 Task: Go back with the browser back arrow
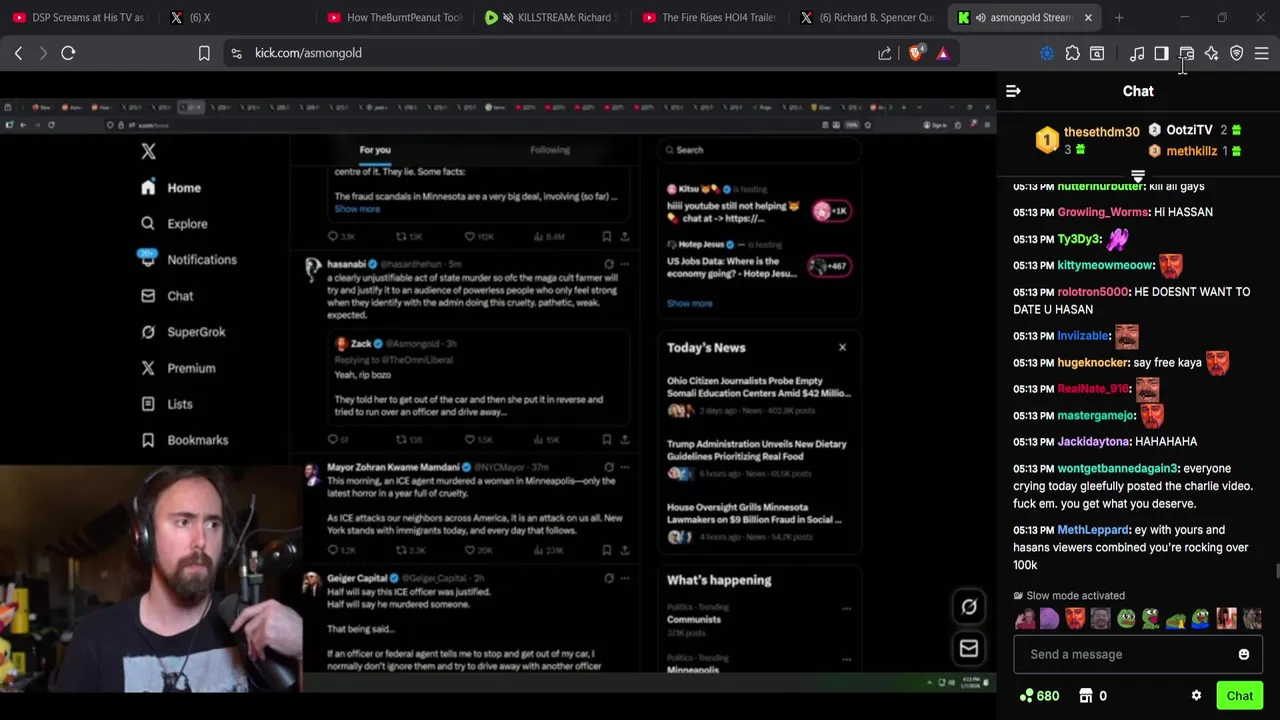click(x=18, y=53)
